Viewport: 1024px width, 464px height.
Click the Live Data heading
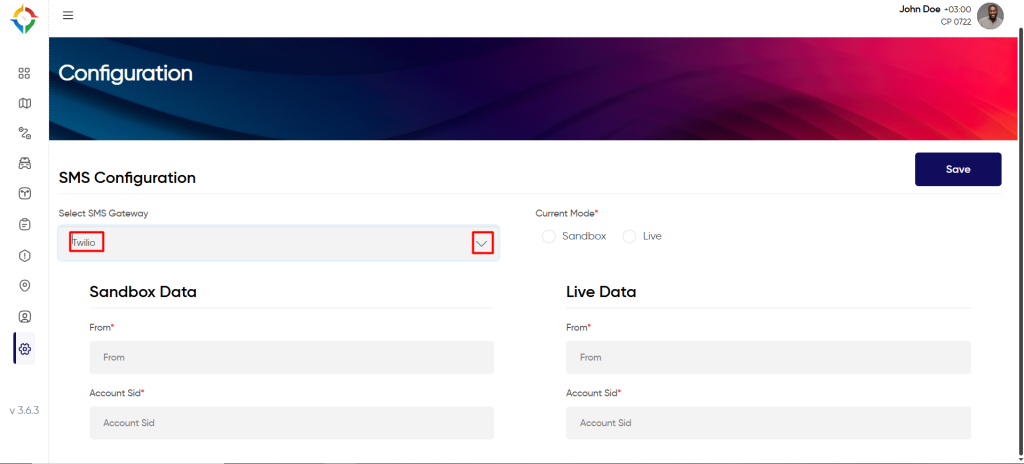click(601, 291)
